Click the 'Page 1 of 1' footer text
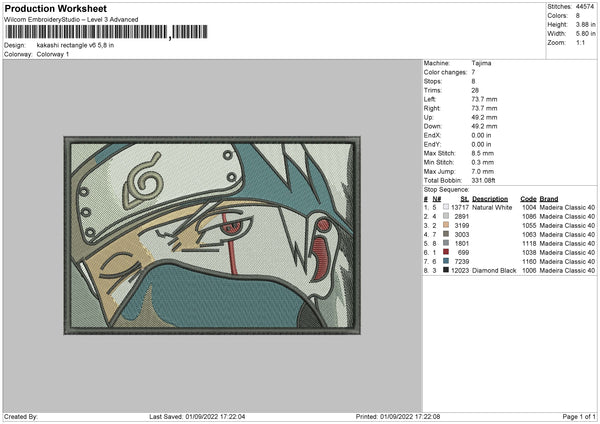The height and width of the screenshot is (424, 600). pos(579,416)
